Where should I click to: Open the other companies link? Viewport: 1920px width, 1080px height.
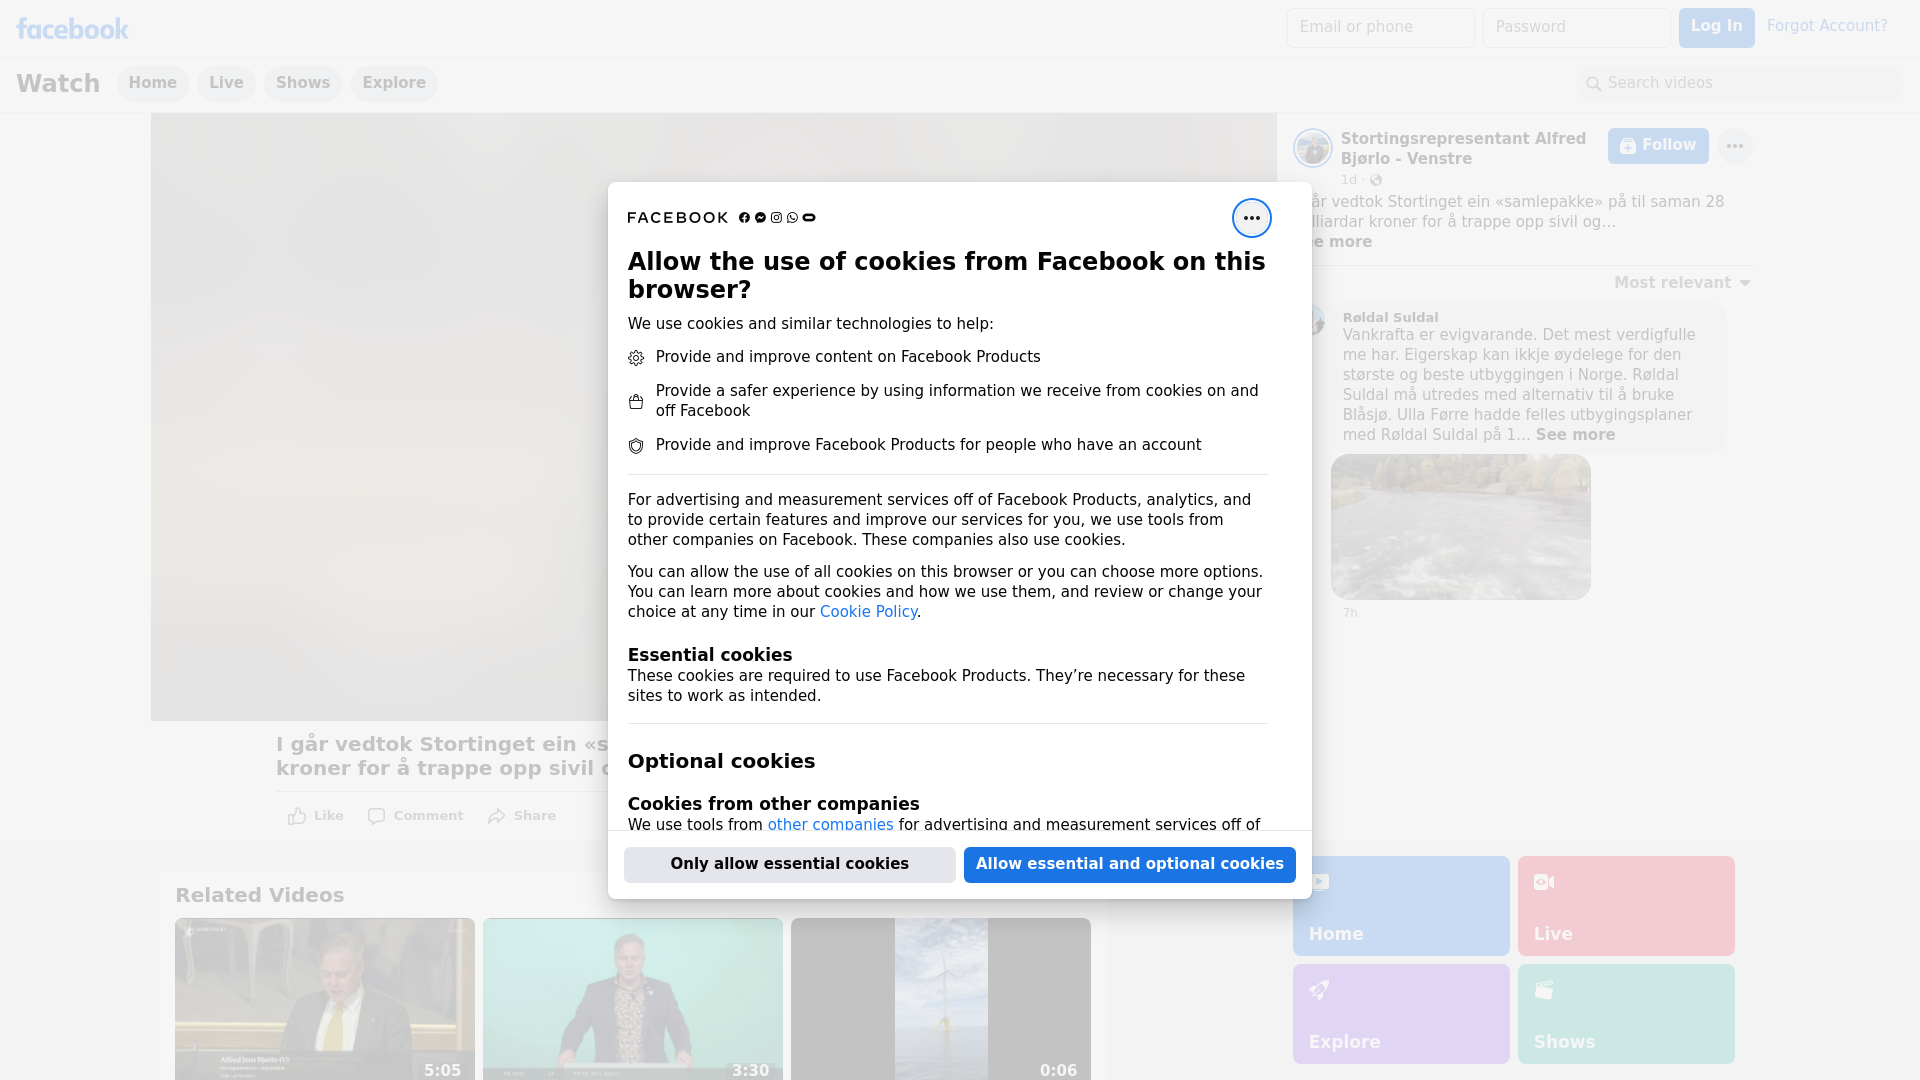coord(830,825)
